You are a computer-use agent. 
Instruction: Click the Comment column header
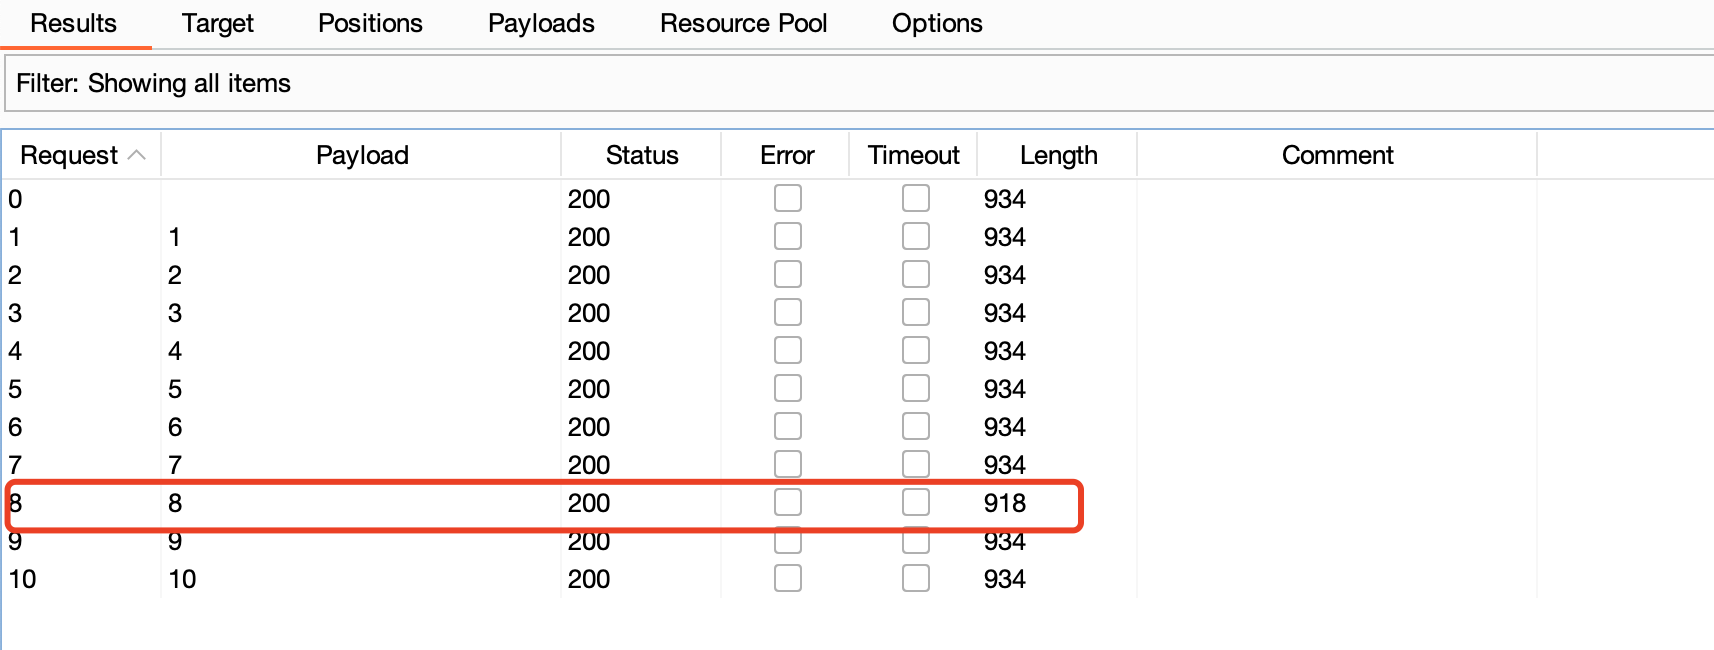pyautogui.click(x=1337, y=155)
